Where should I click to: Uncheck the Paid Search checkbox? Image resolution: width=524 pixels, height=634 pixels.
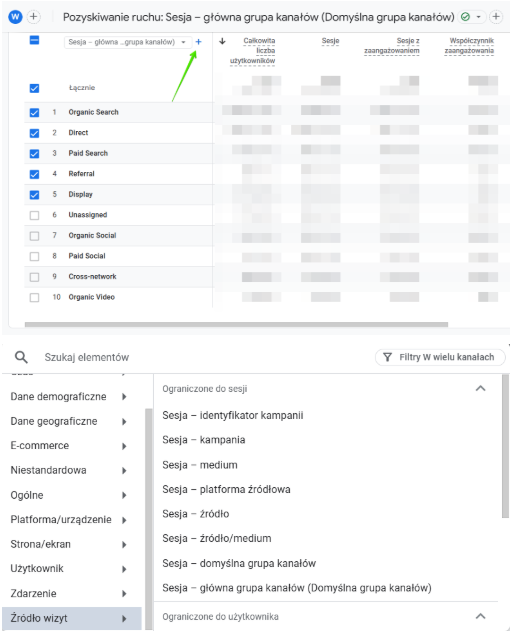[34, 154]
